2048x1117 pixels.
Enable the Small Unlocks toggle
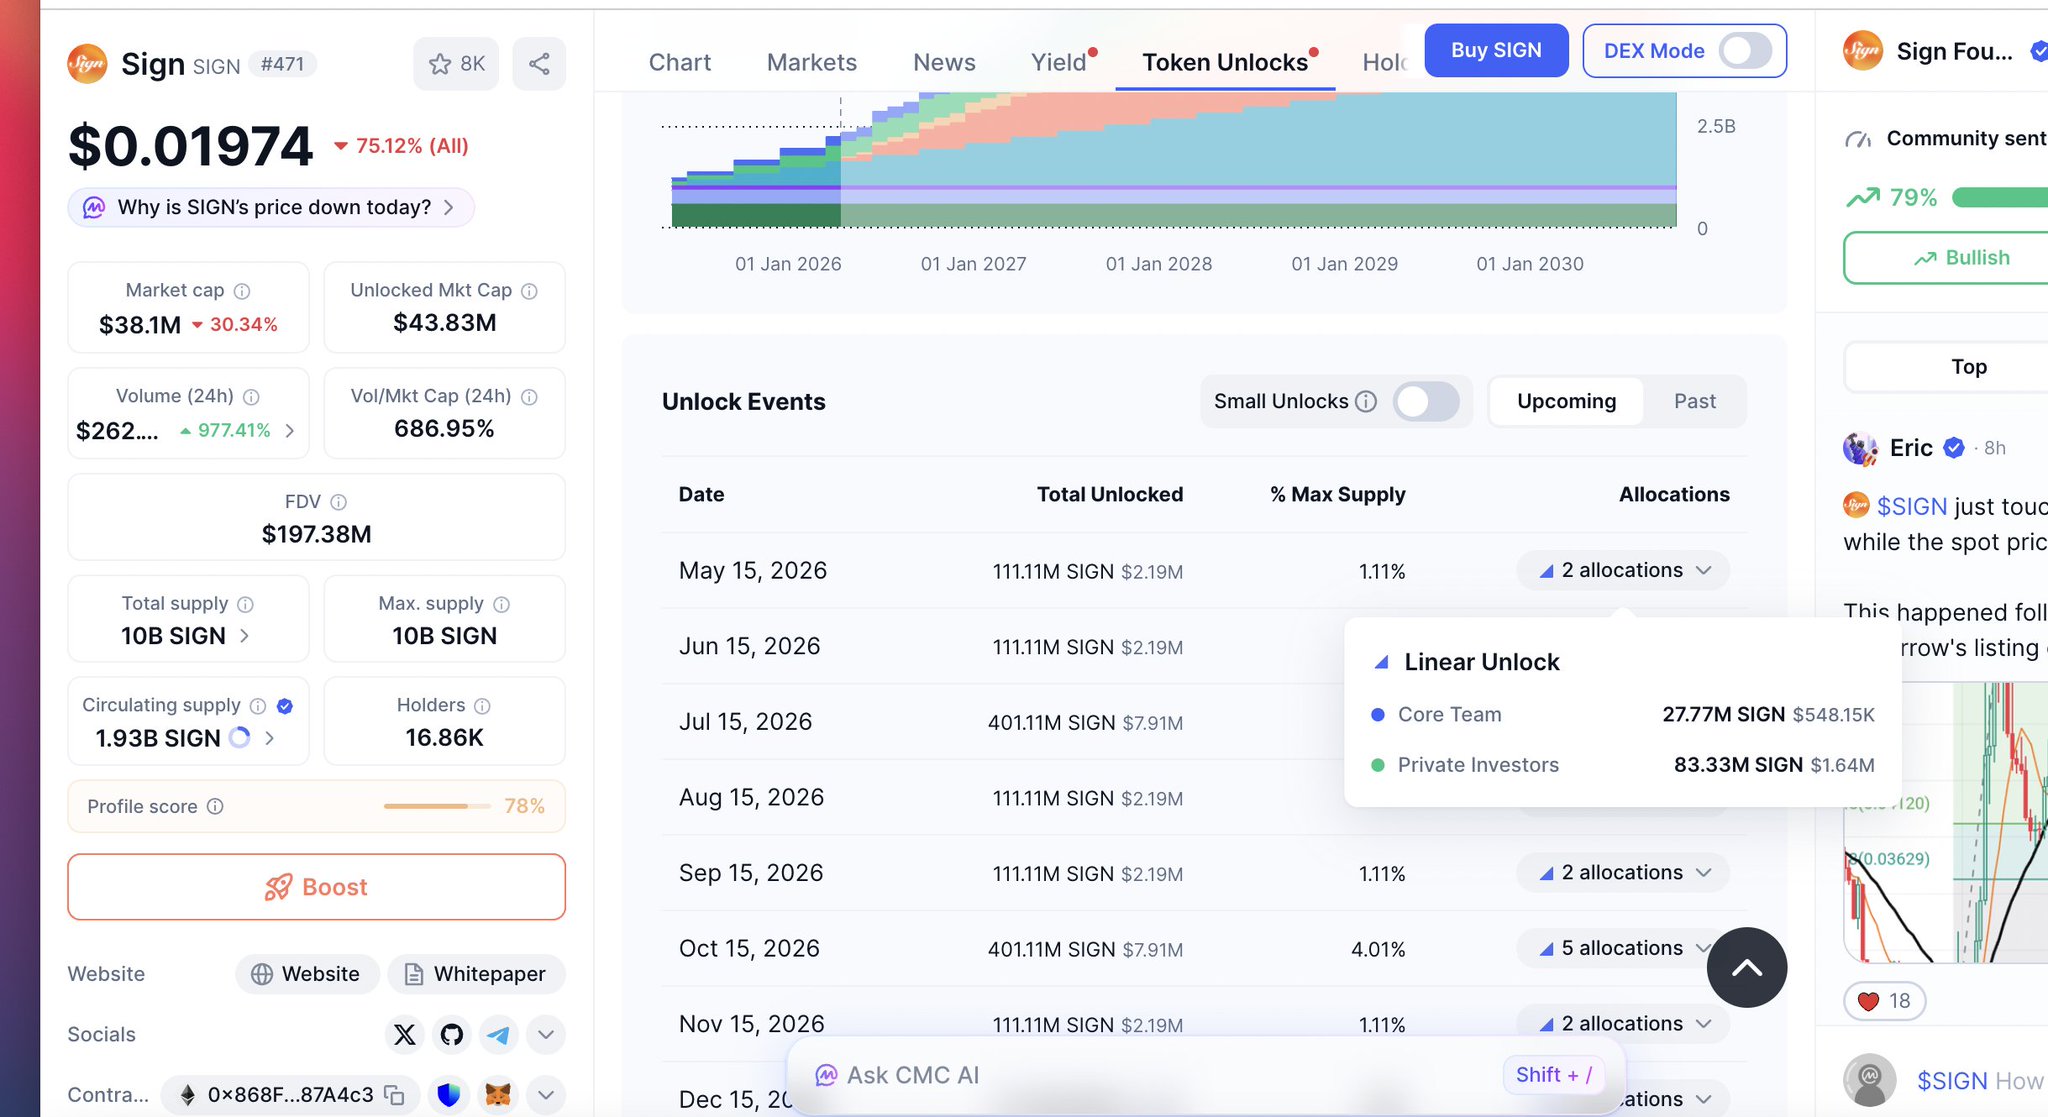(1426, 401)
